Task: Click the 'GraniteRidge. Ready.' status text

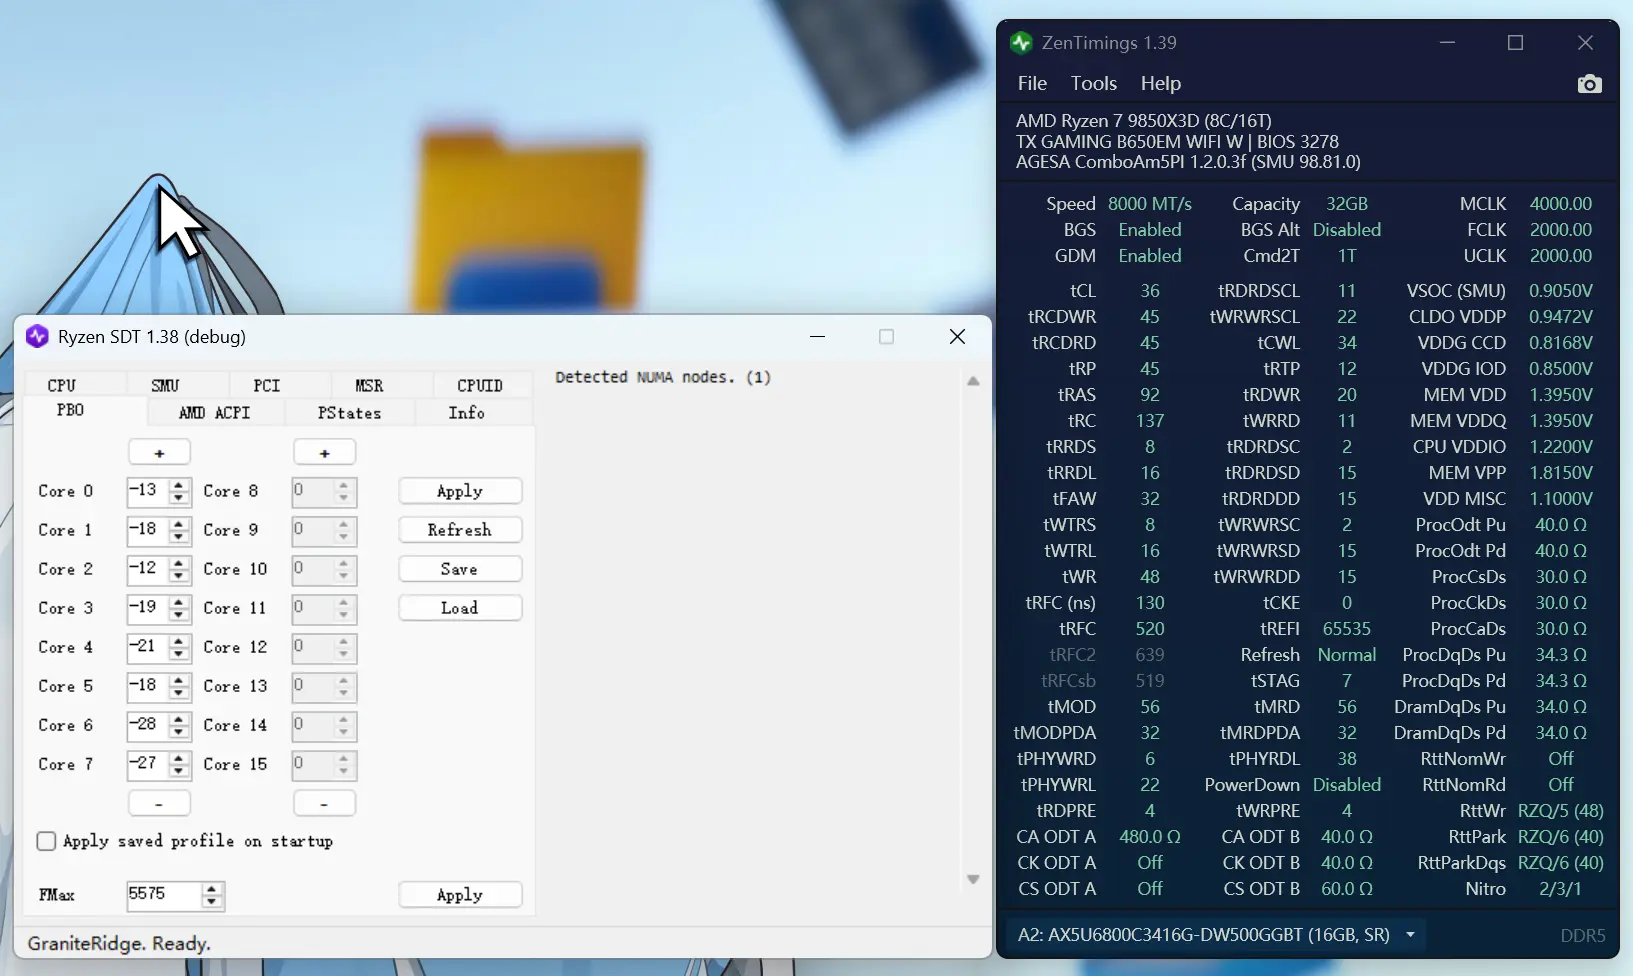Action: (x=119, y=943)
